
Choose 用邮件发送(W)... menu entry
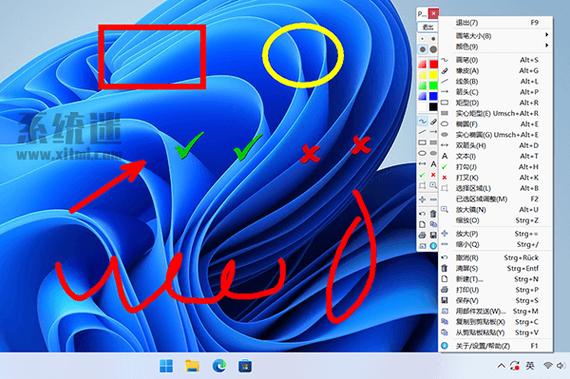click(496, 311)
